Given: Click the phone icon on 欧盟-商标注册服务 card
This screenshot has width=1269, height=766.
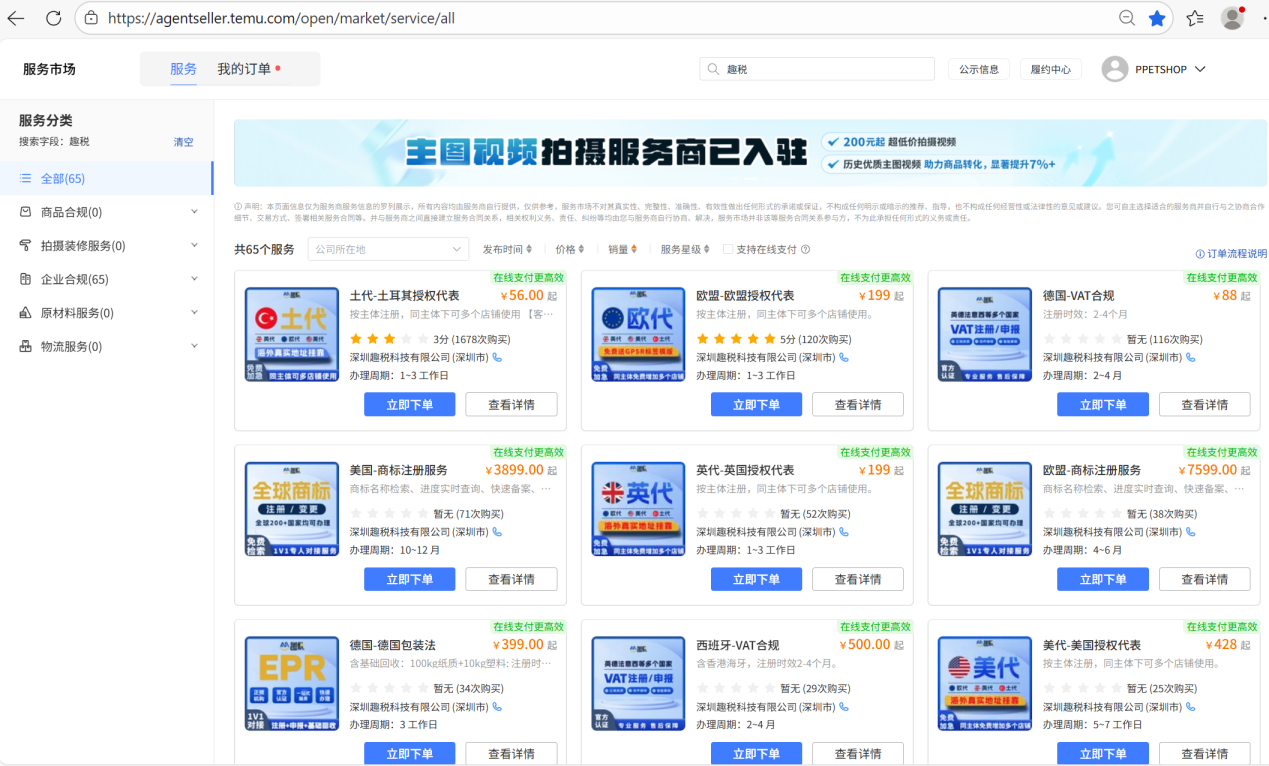Looking at the screenshot, I should [1190, 532].
